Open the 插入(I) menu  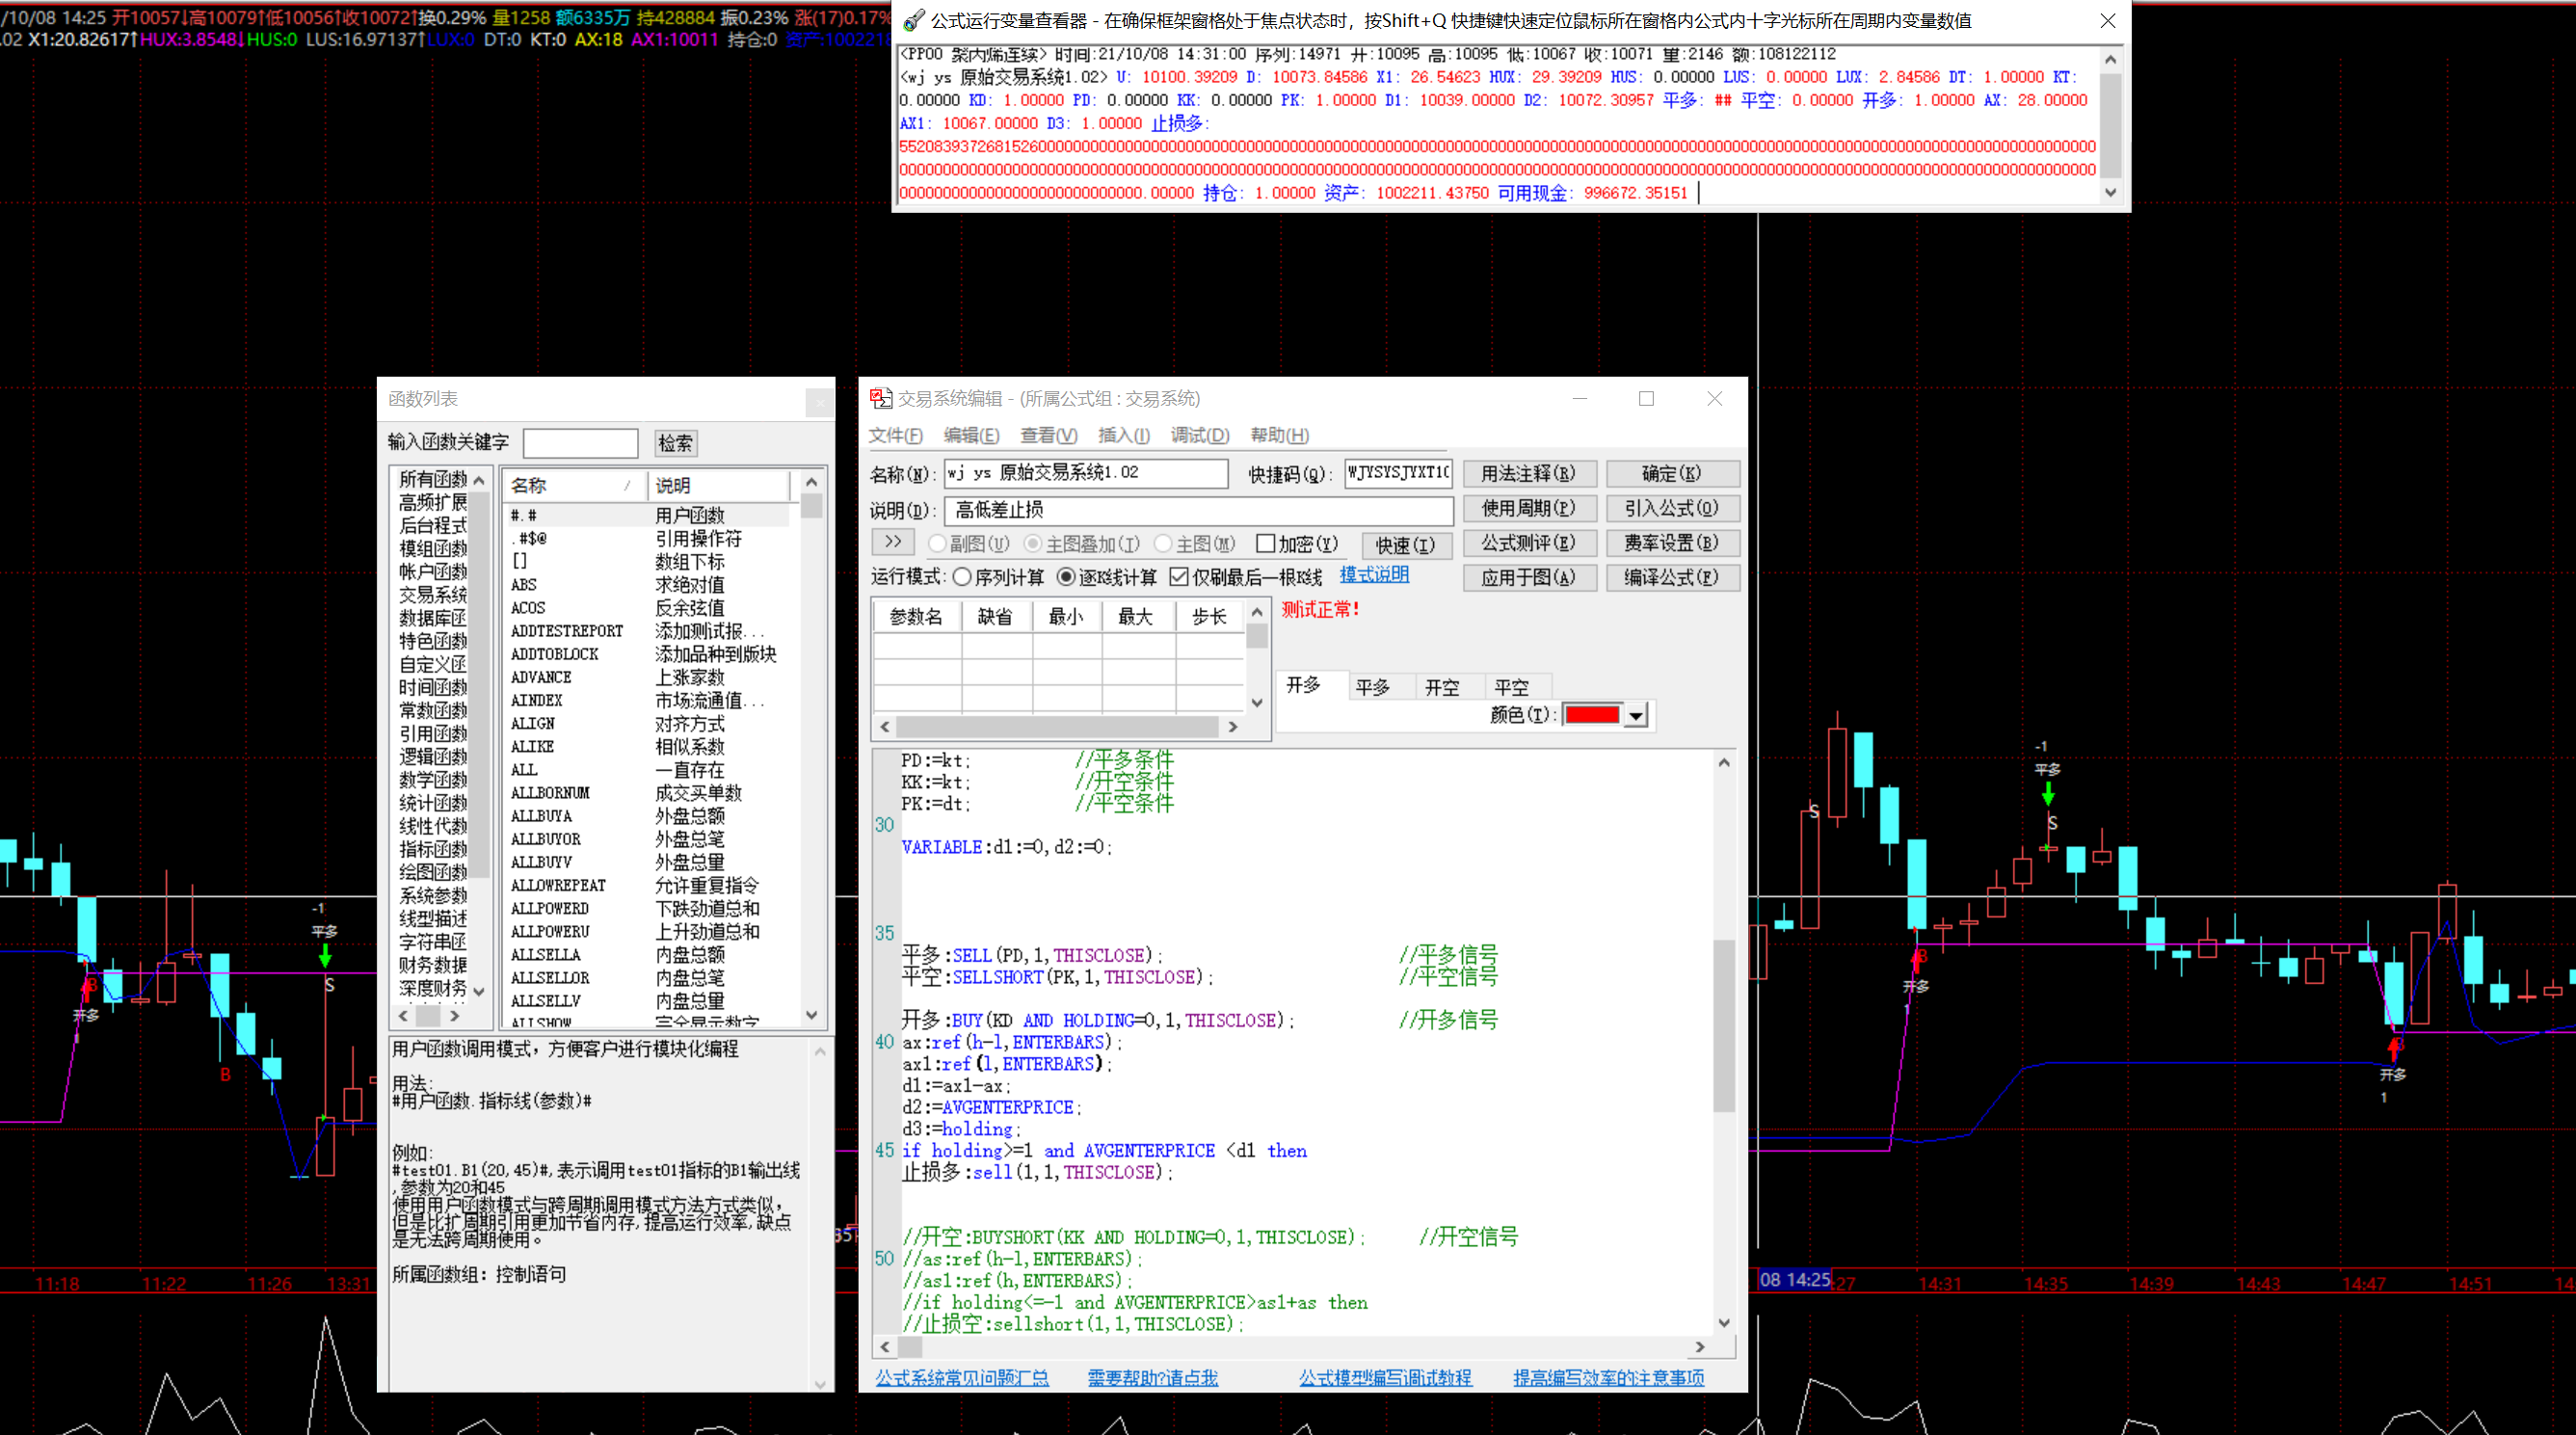click(1123, 435)
